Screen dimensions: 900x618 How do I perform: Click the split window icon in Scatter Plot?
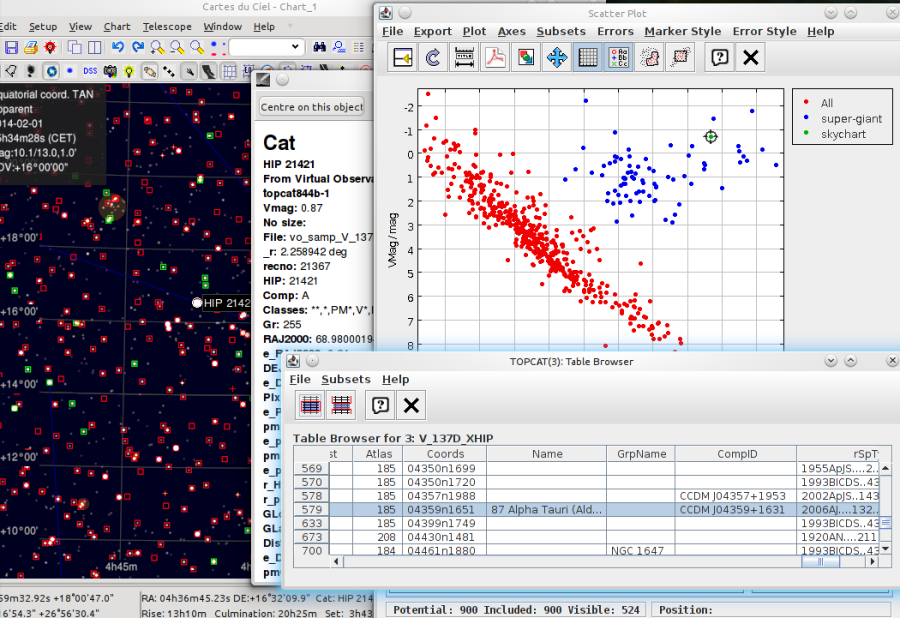(x=402, y=57)
